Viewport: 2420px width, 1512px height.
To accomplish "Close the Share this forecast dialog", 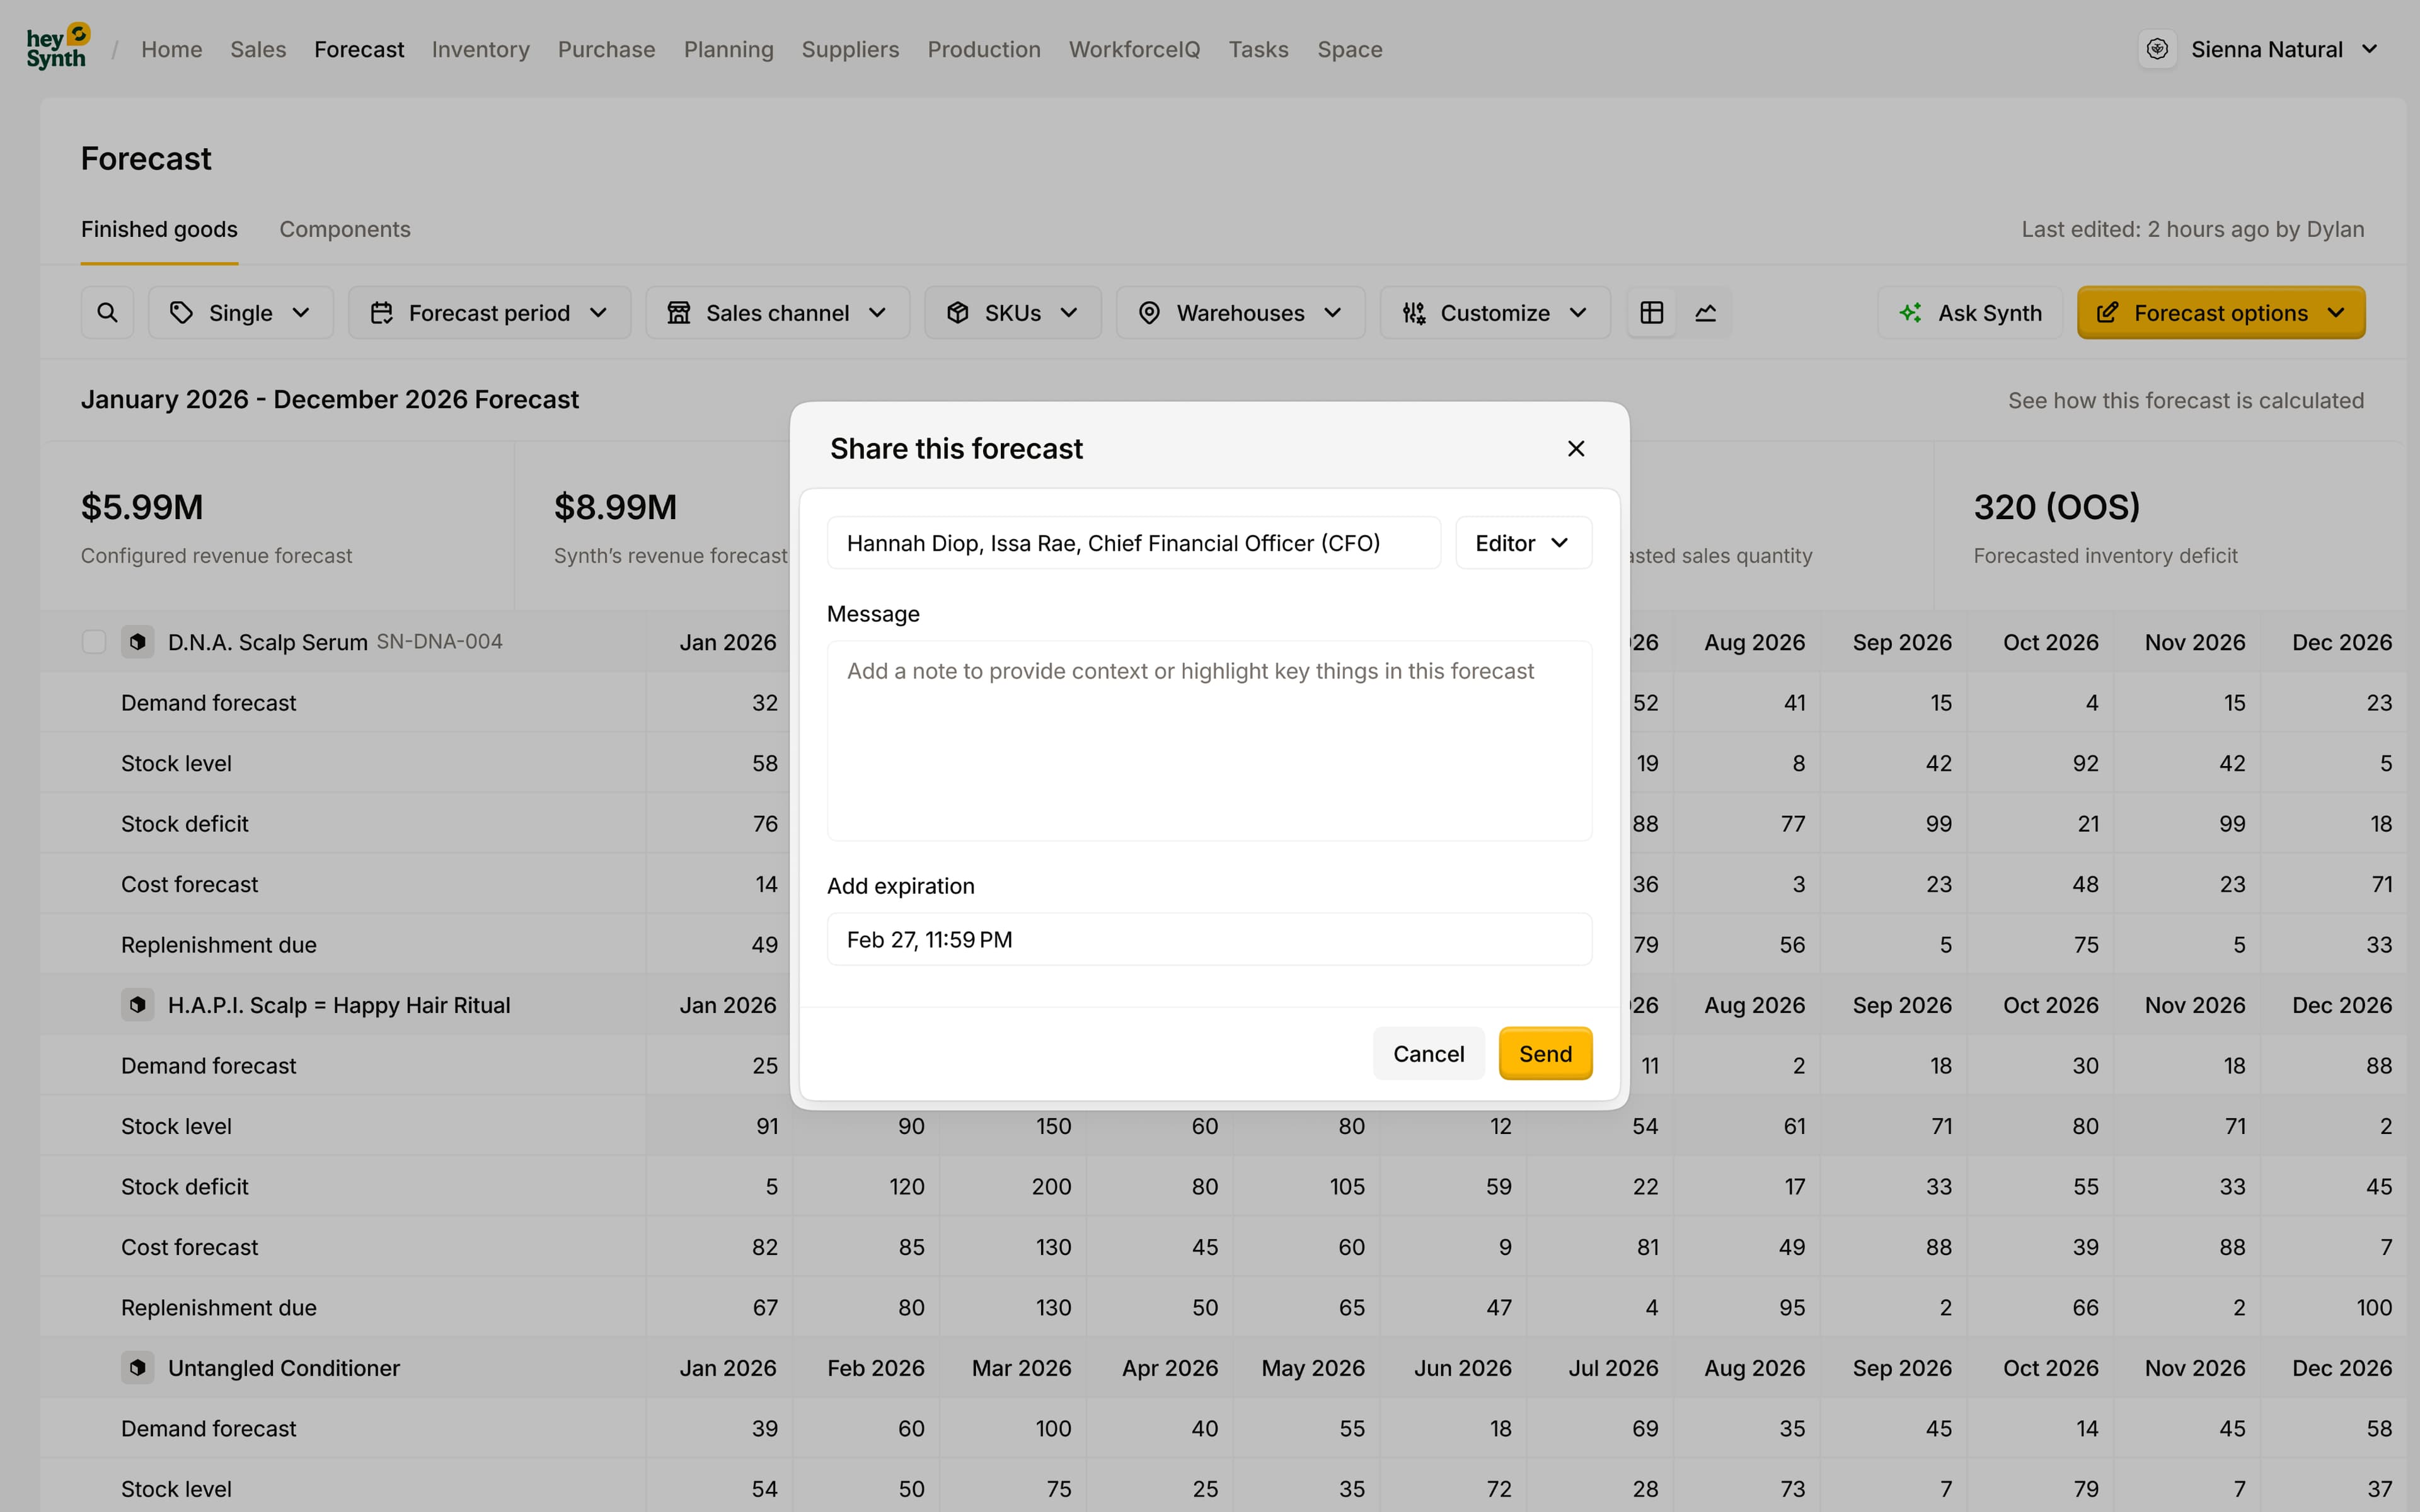I will tap(1576, 449).
